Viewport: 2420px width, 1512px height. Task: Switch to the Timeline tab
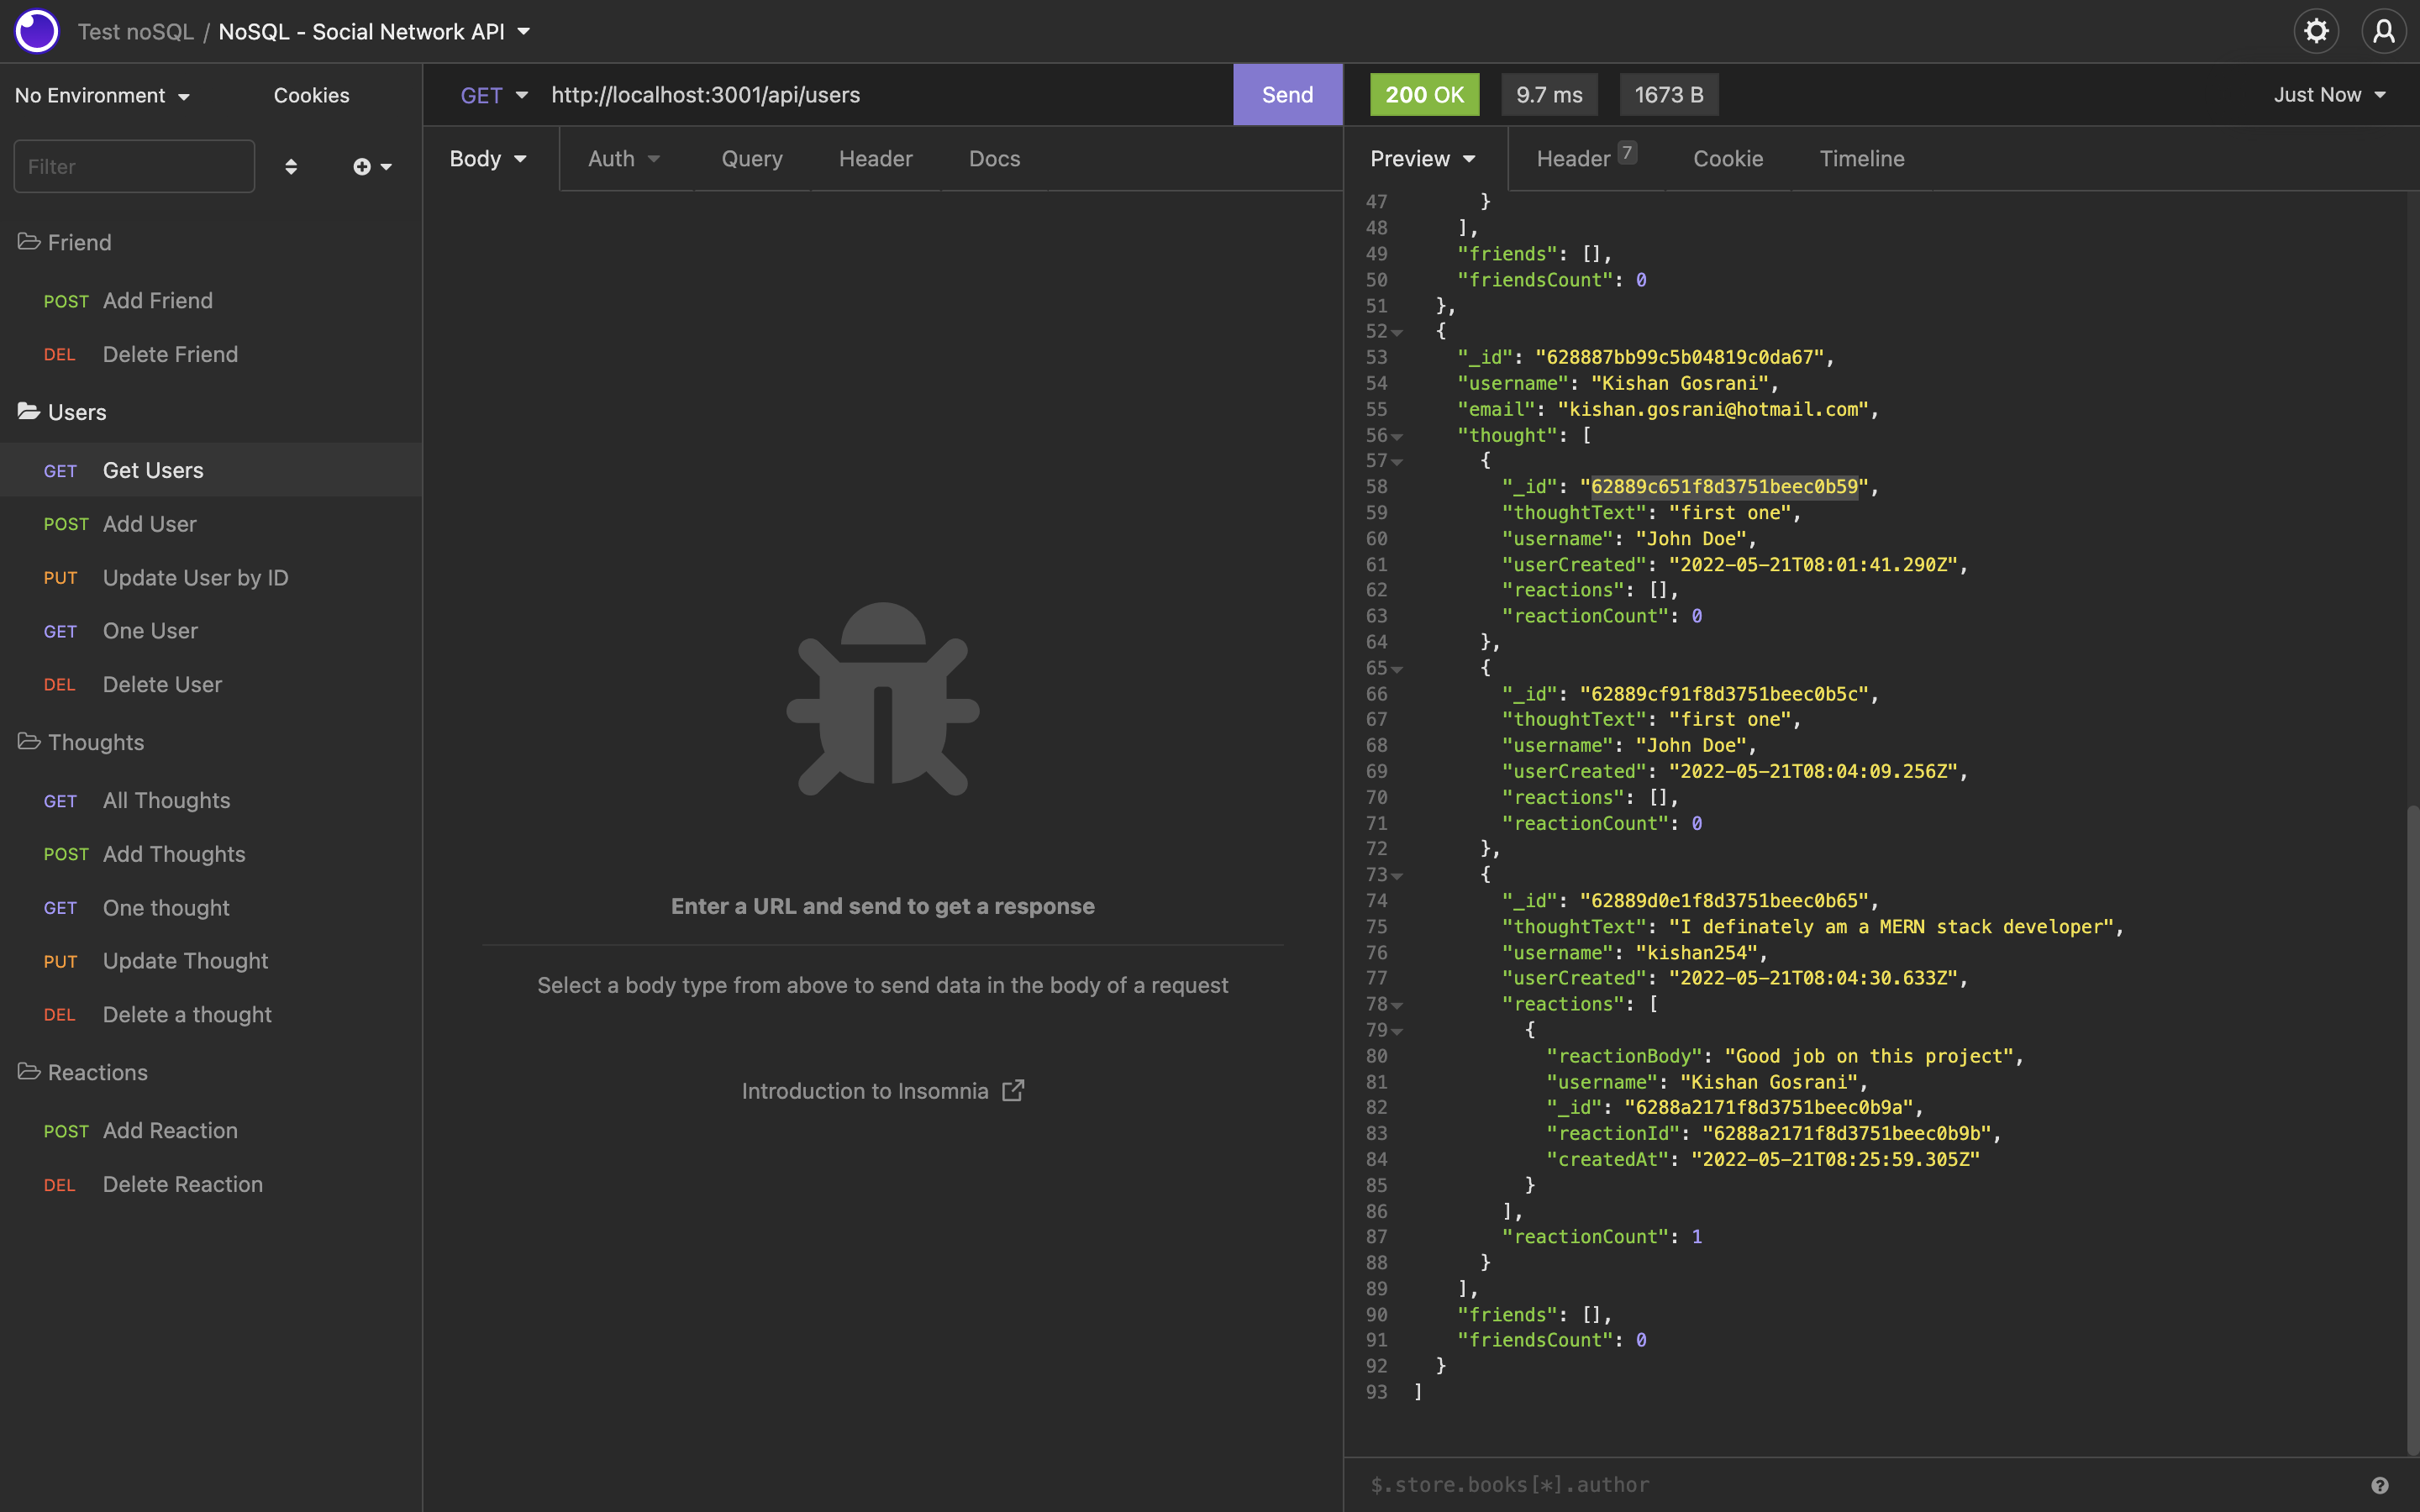click(1861, 158)
